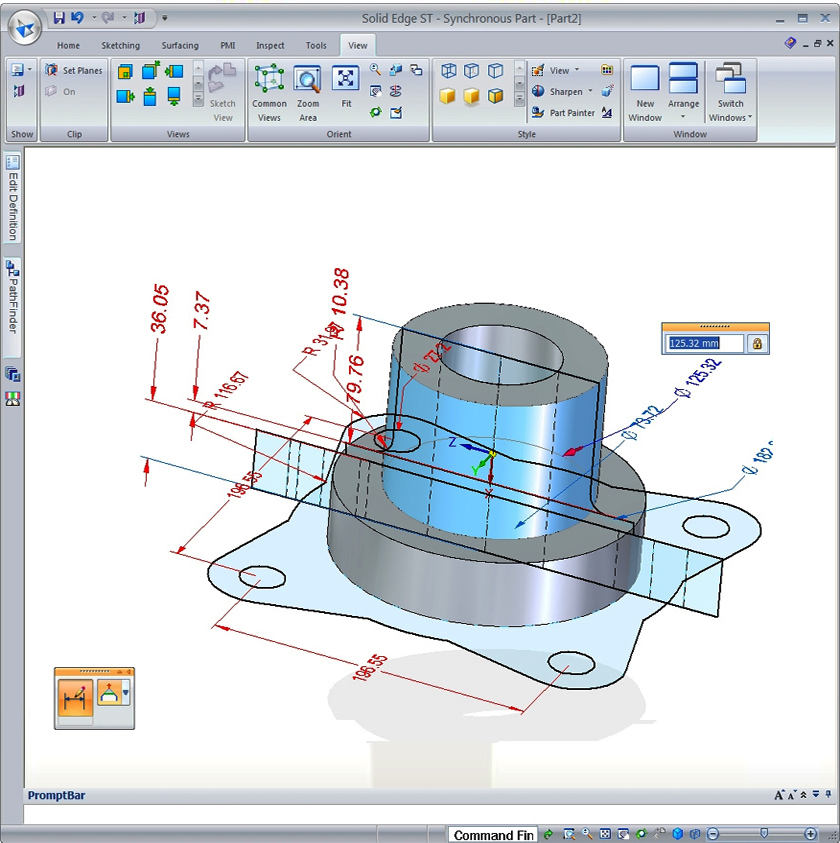The image size is (840, 843).
Task: Click the Undo icon in quick access toolbar
Action: point(77,18)
